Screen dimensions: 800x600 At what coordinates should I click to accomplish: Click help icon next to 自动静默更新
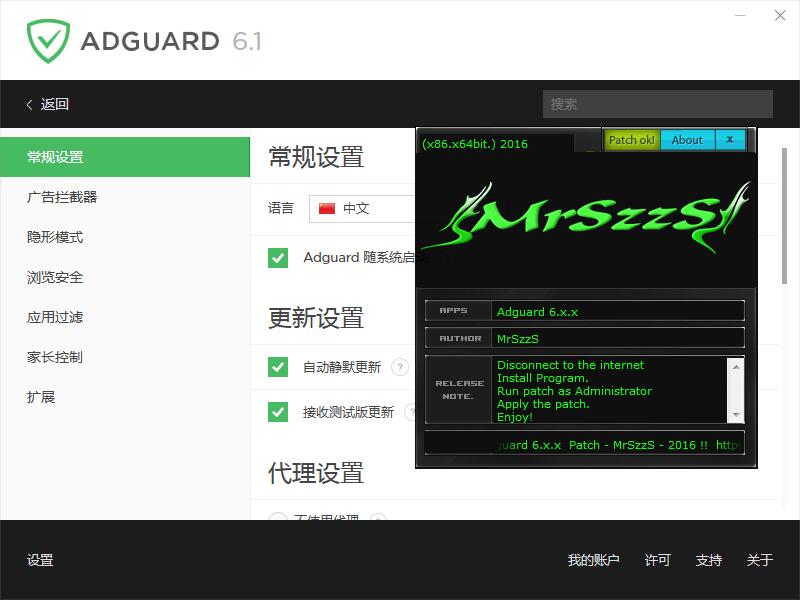point(400,367)
